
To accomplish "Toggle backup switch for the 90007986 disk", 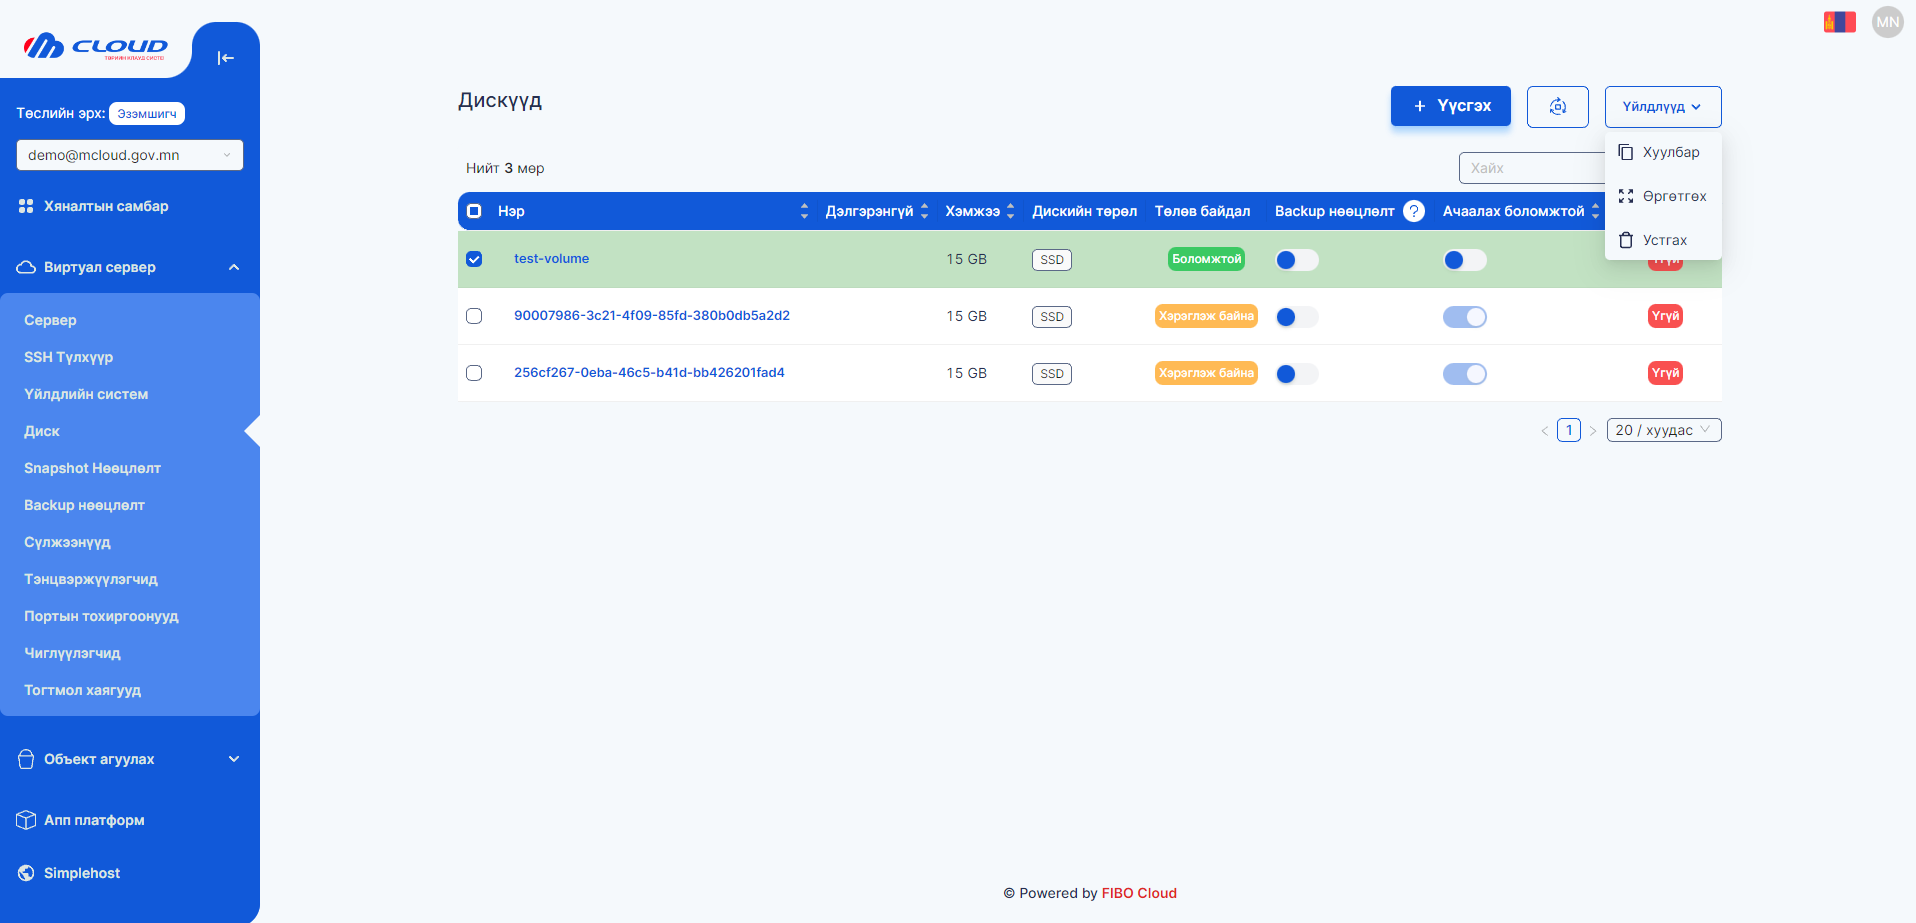I will (1296, 317).
